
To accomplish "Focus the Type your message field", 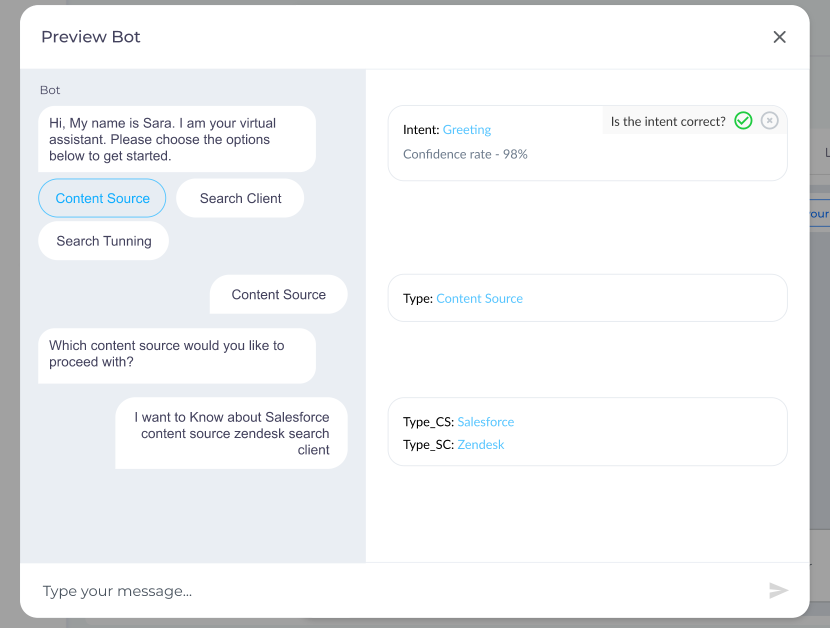I will [x=390, y=591].
